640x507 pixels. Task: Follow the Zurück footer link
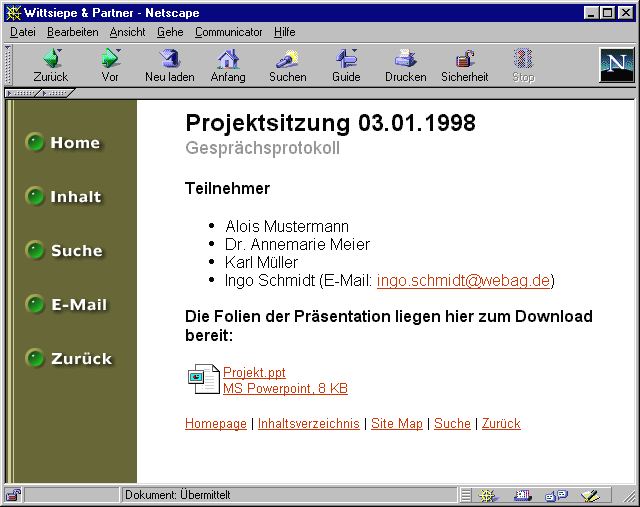point(501,423)
